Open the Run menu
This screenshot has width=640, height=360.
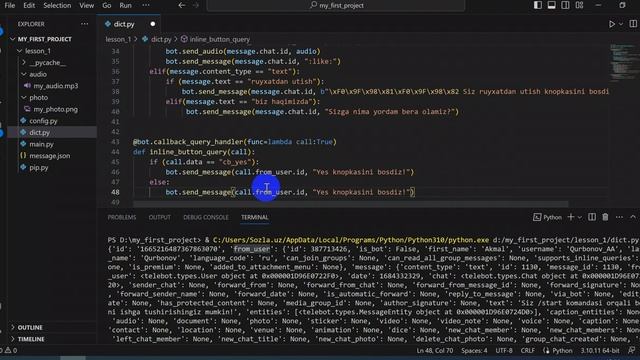point(125,5)
